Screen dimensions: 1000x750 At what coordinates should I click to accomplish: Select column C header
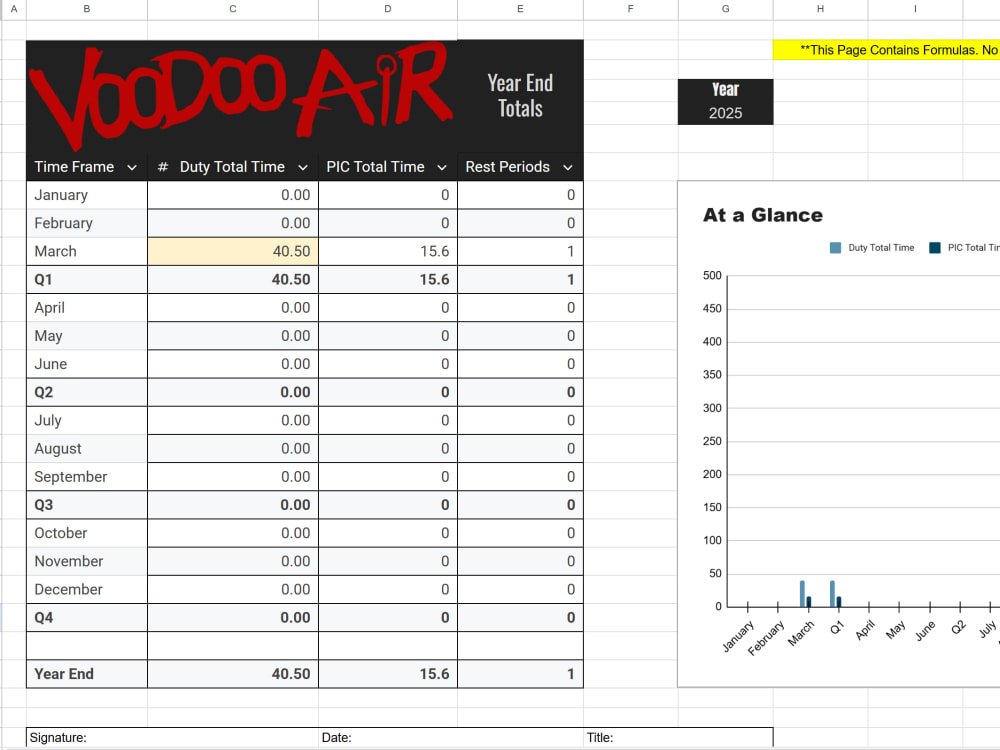[233, 9]
